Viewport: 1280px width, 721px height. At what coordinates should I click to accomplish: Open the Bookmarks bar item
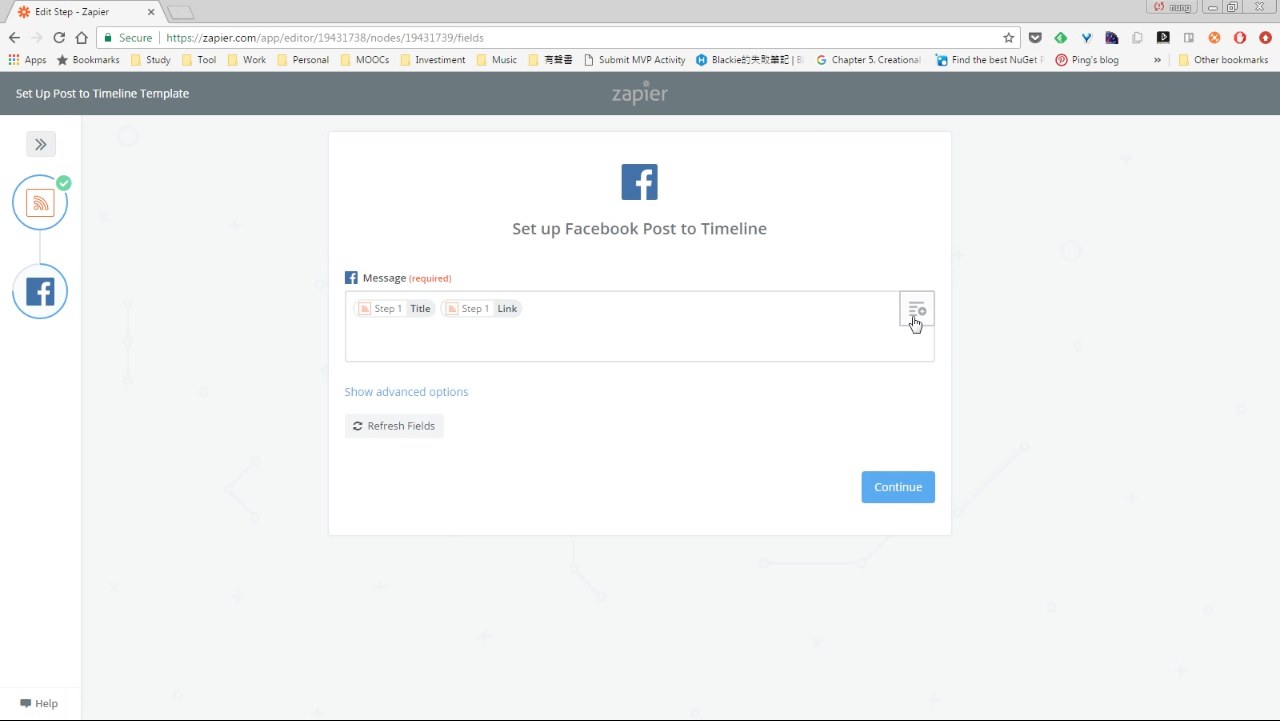click(88, 60)
